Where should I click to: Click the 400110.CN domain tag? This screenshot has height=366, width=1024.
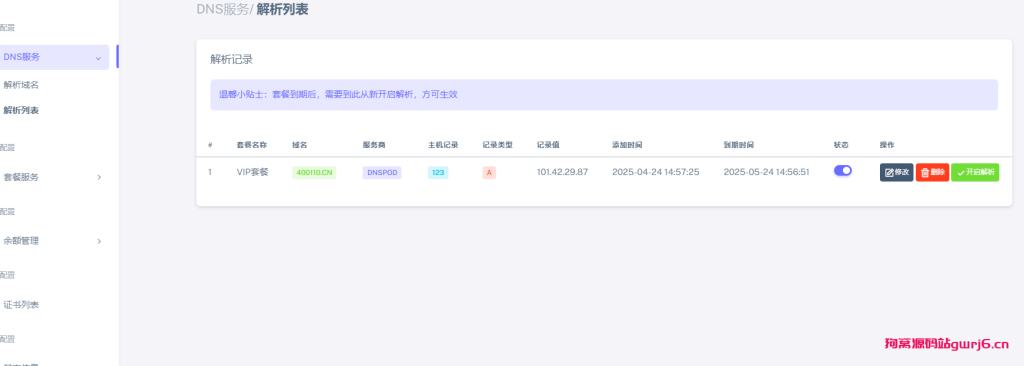pos(314,173)
